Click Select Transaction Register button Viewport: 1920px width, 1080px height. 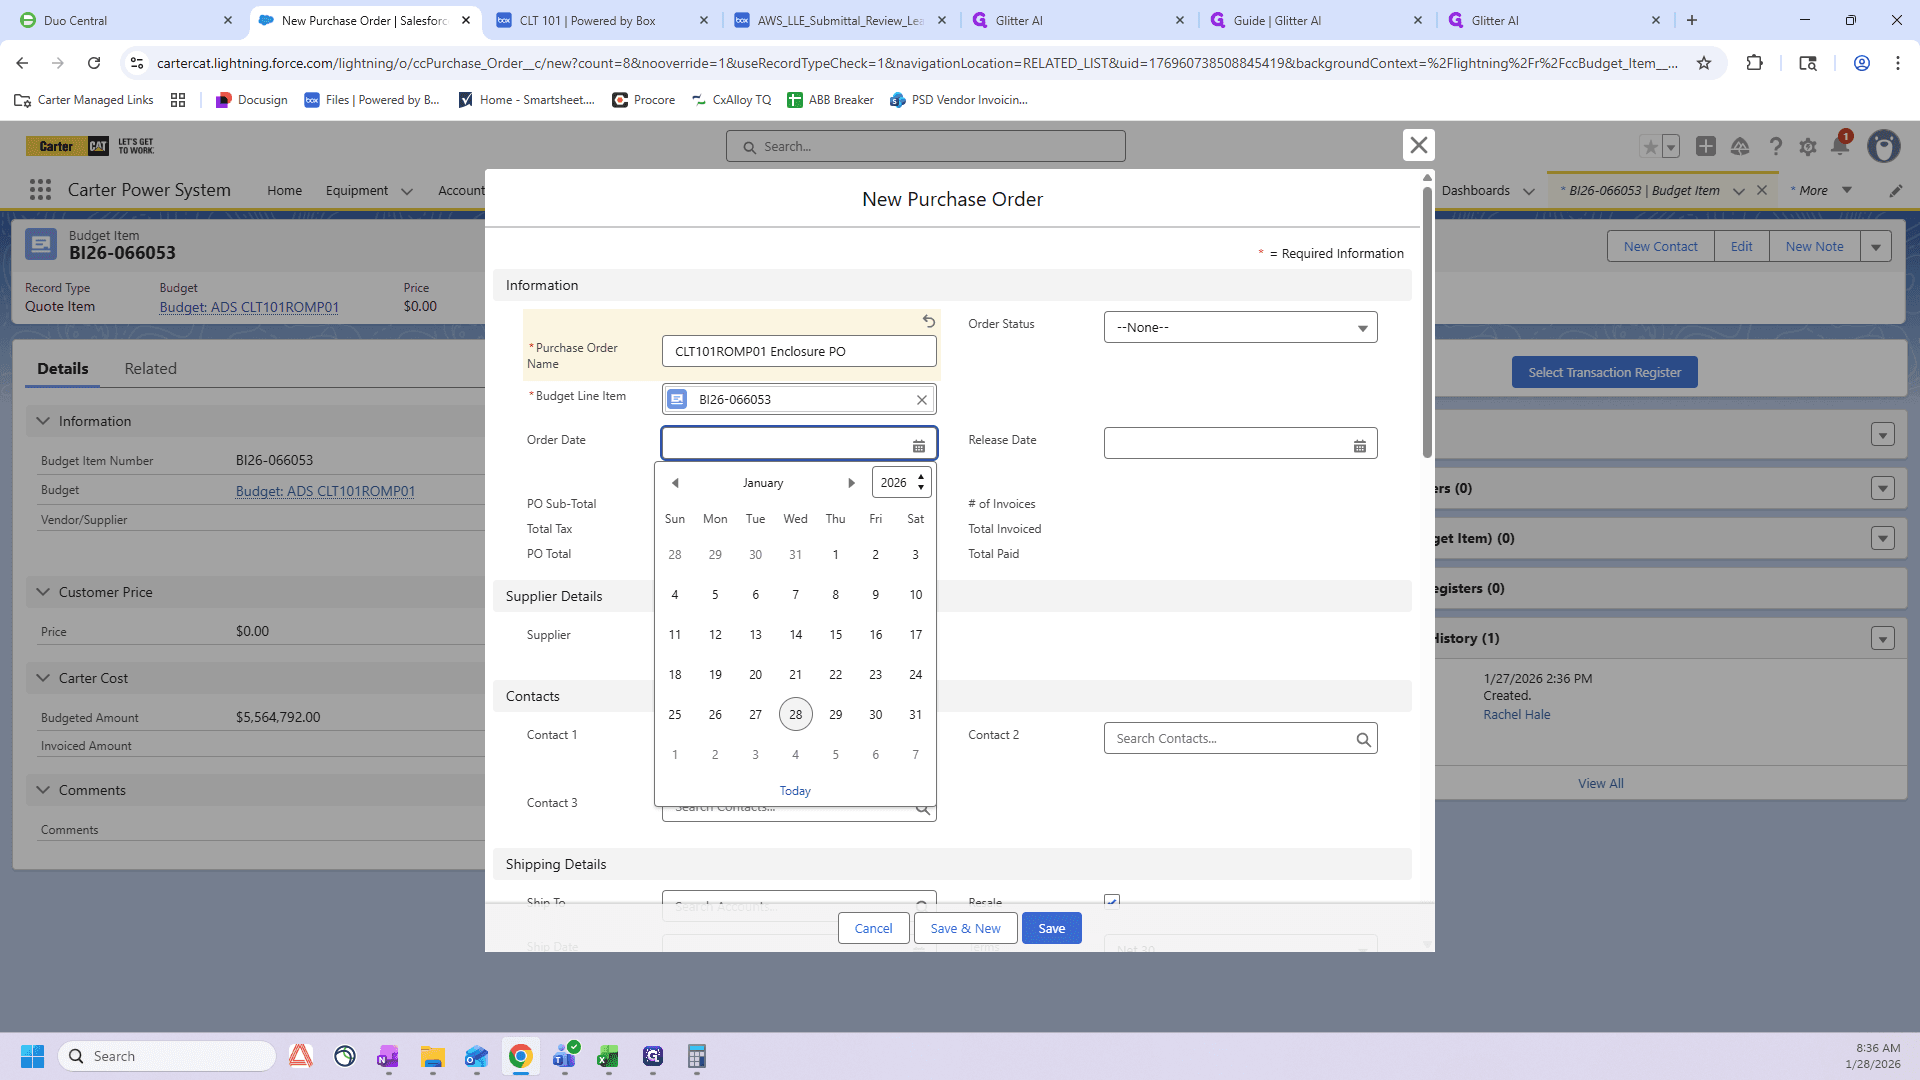pyautogui.click(x=1604, y=373)
